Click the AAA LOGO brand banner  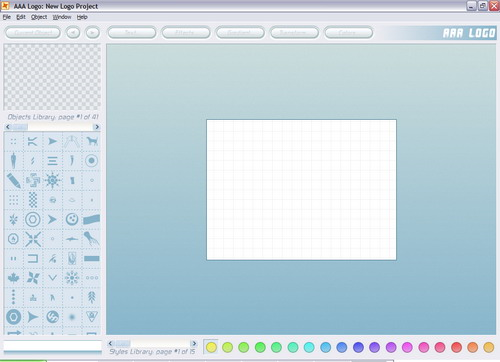tap(469, 33)
